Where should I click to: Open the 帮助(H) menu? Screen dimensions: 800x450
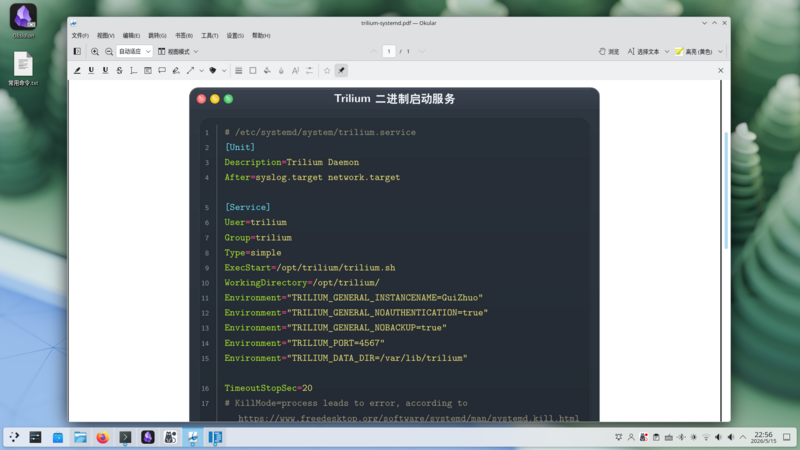coord(261,36)
